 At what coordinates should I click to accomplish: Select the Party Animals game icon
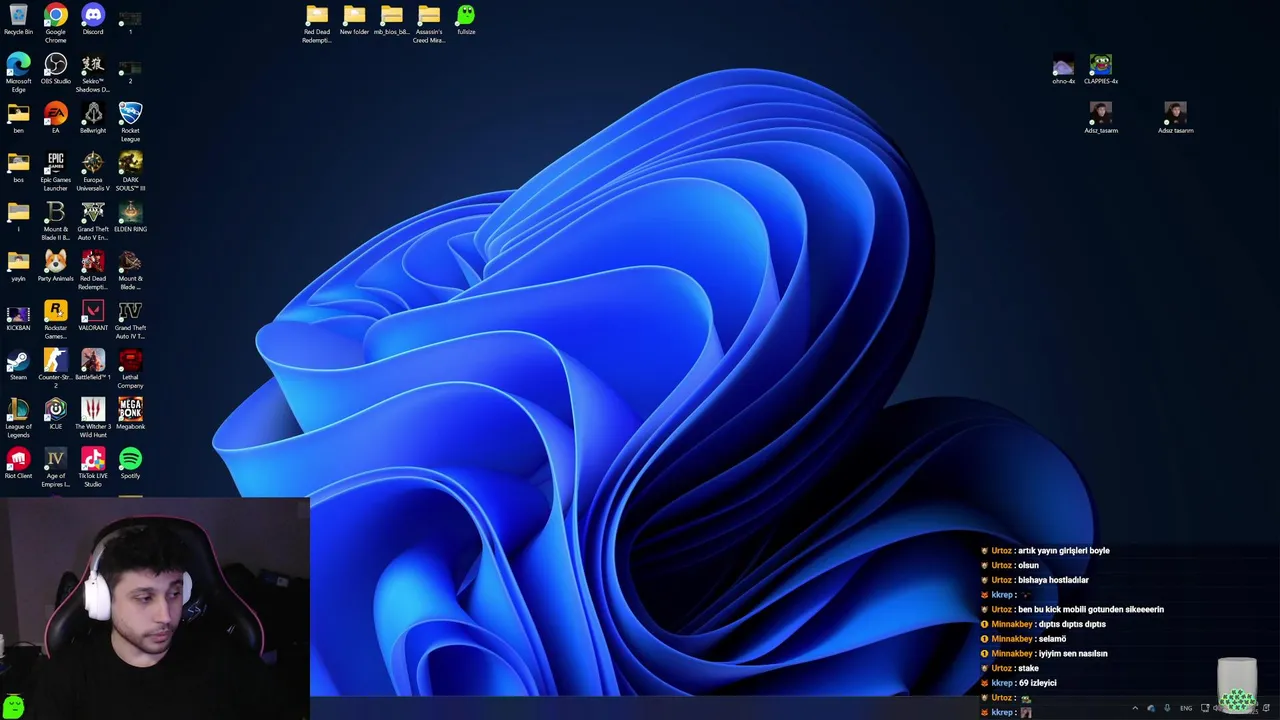point(55,266)
